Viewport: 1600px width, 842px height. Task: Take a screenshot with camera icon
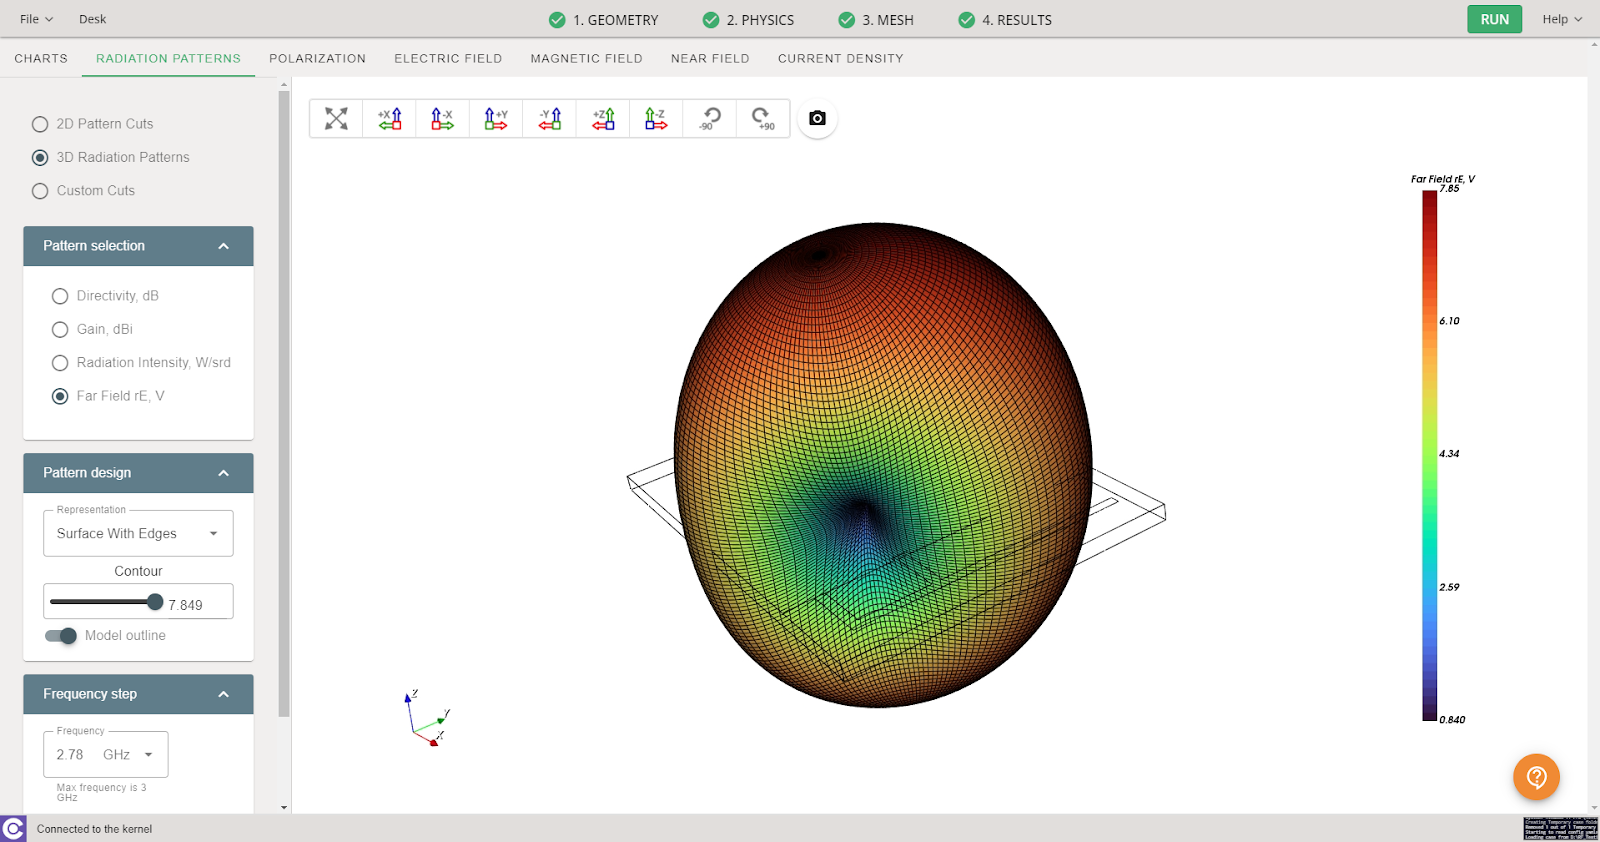[x=817, y=118]
